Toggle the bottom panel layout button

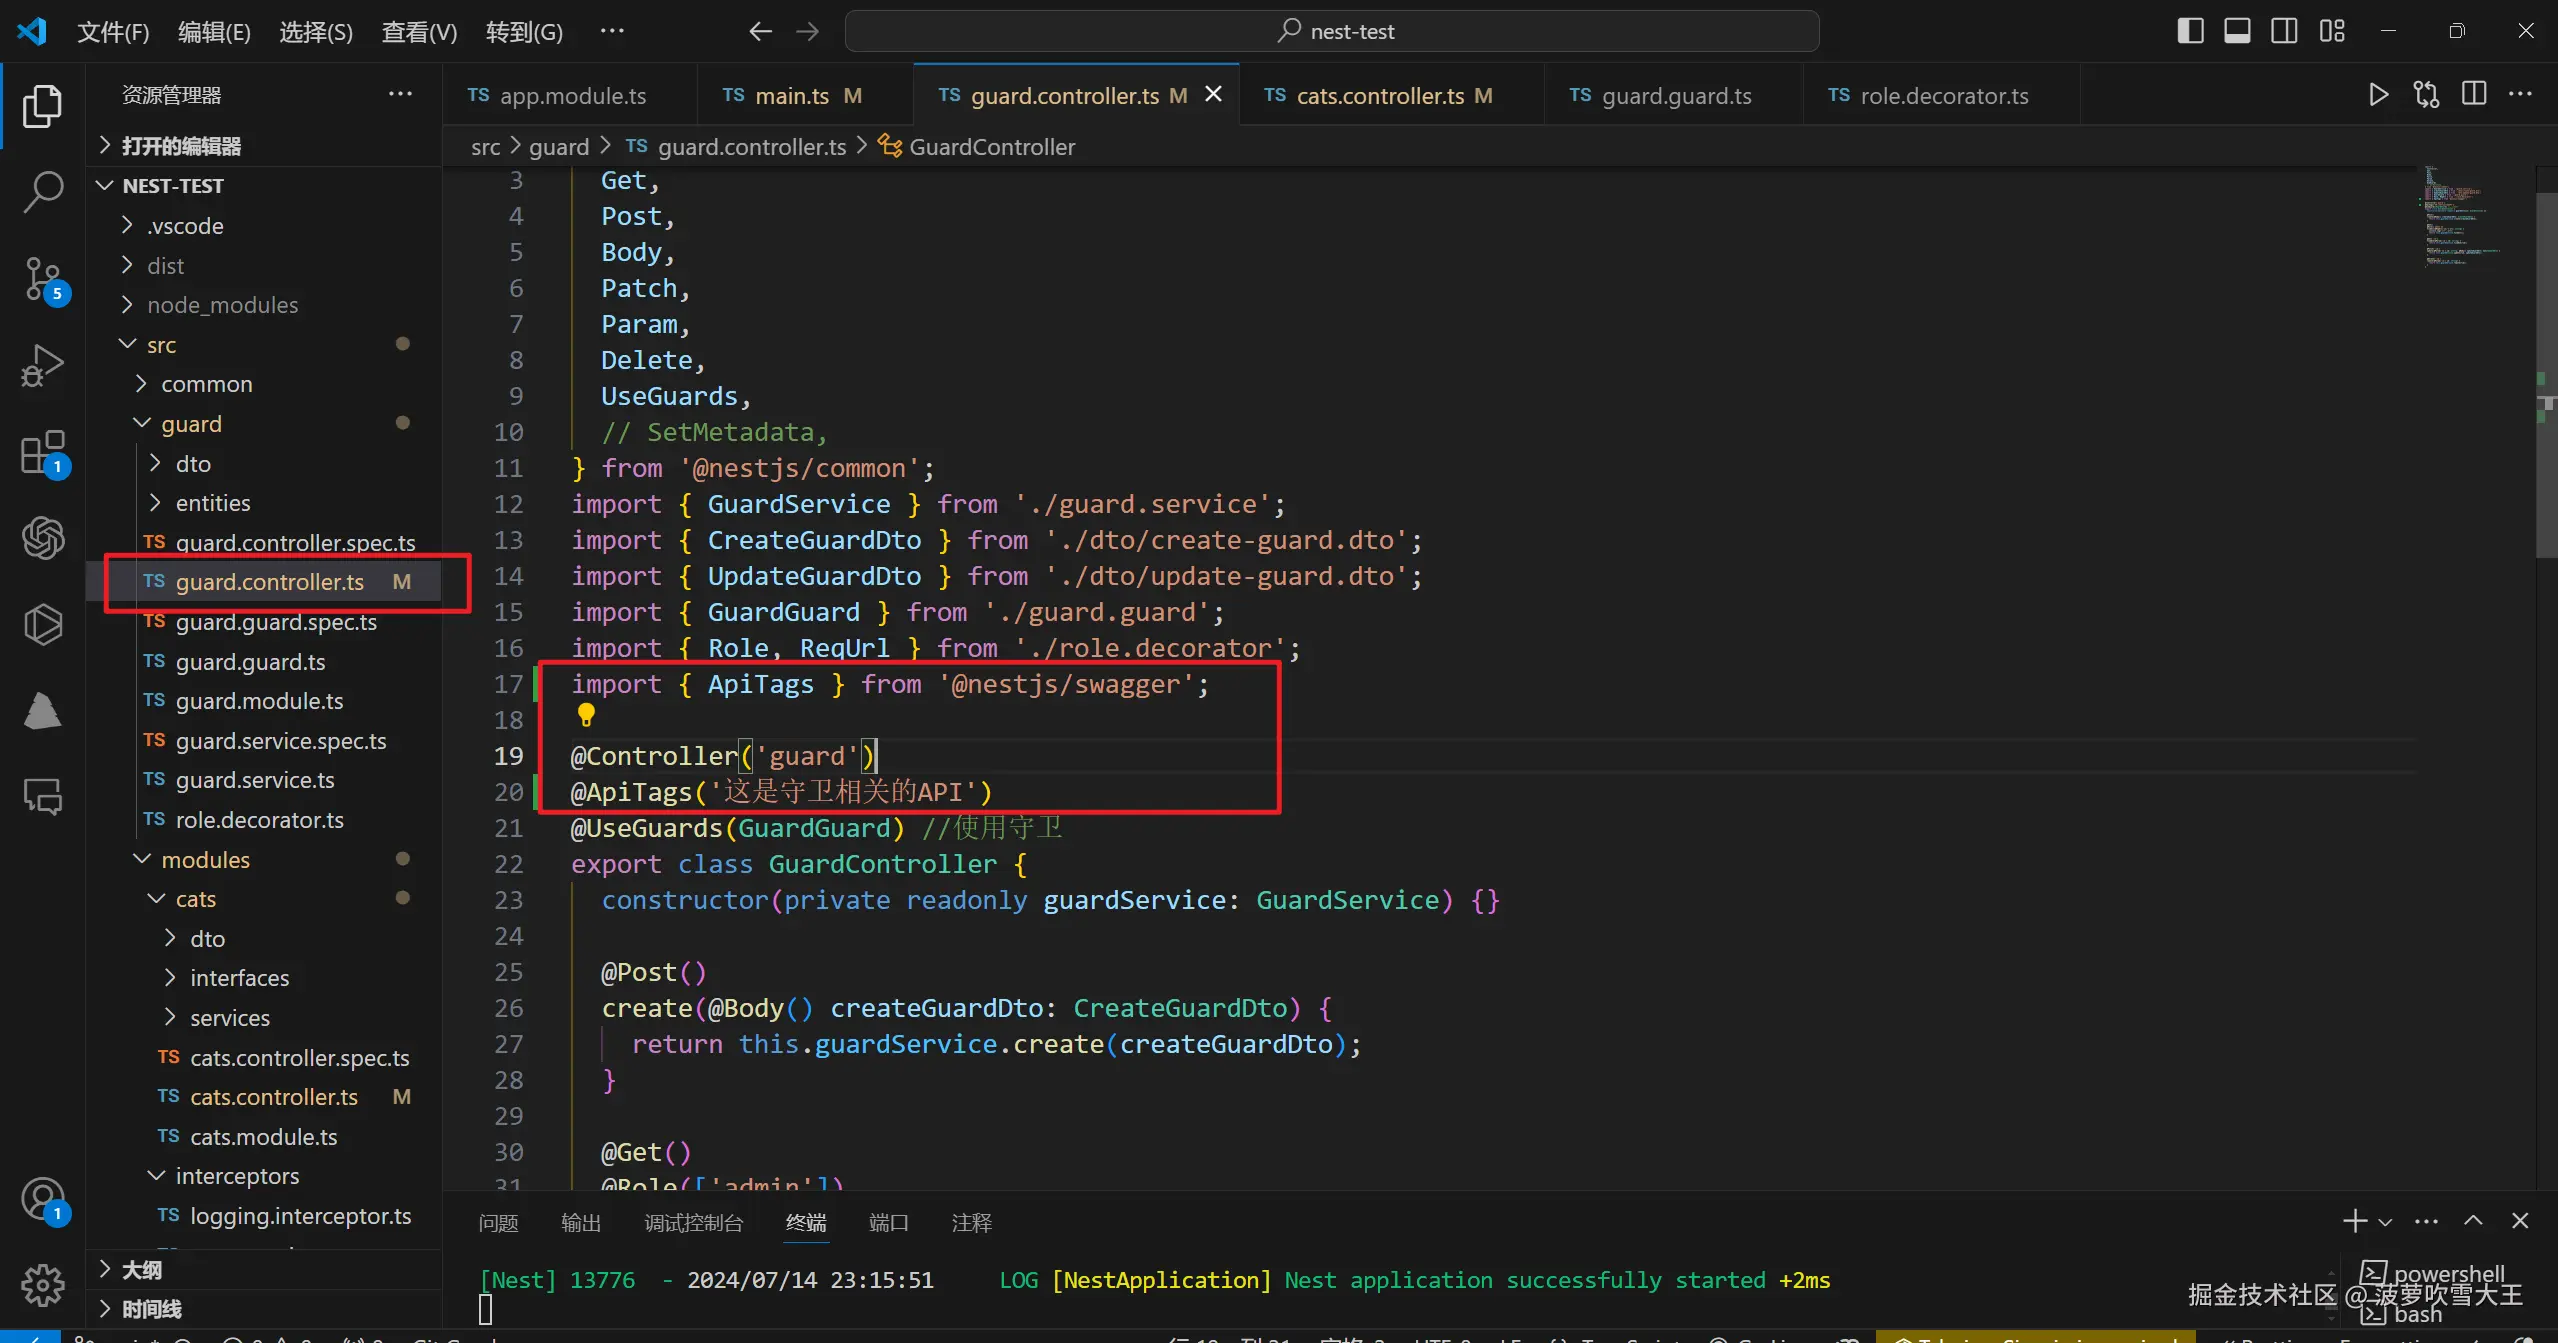pyautogui.click(x=2237, y=31)
